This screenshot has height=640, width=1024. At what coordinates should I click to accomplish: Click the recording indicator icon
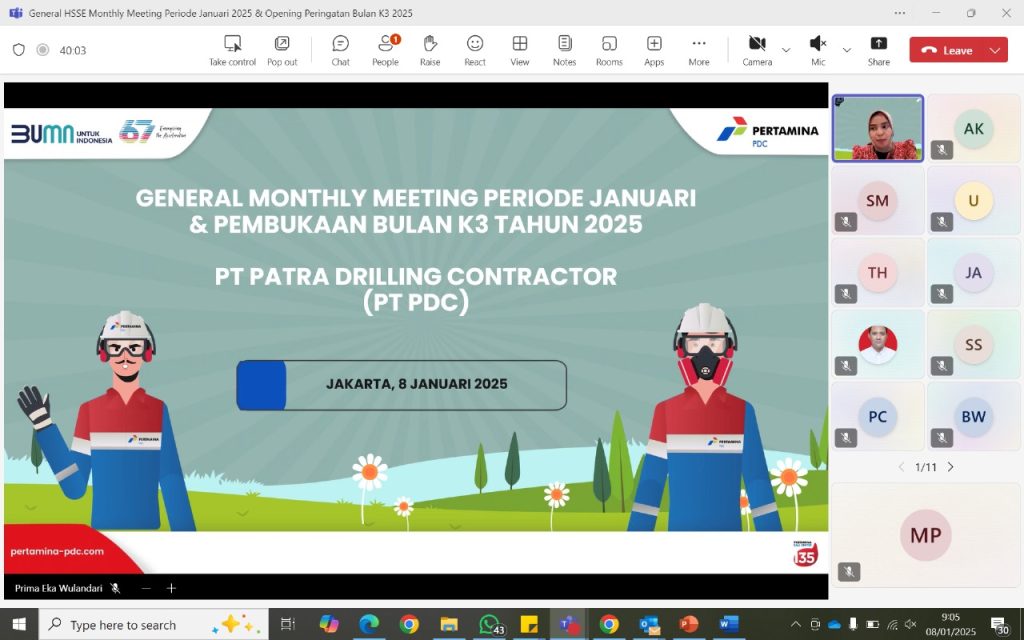(42, 50)
